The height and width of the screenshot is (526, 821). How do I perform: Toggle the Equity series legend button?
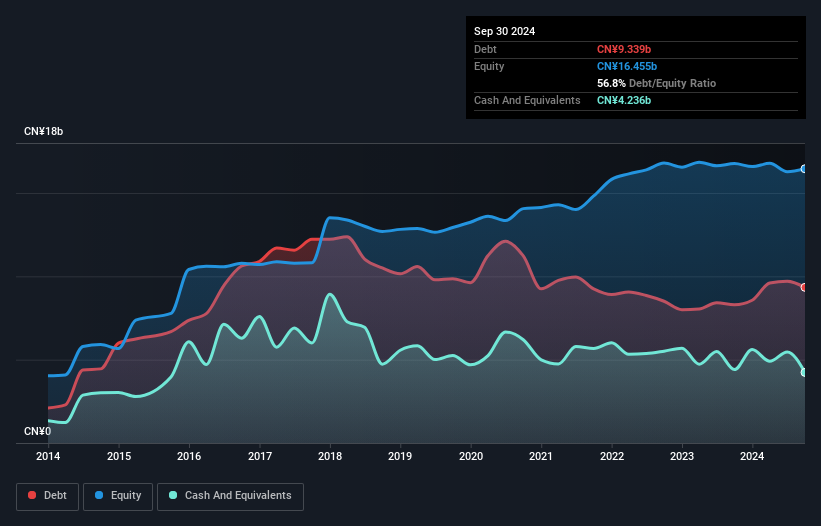tap(118, 496)
